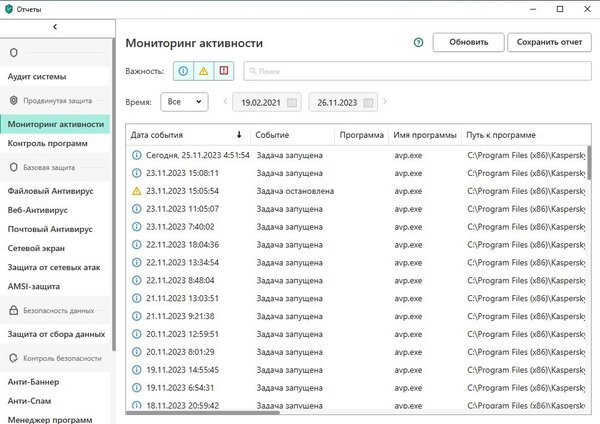The height and width of the screenshot is (424, 600).
Task: Click info icon of 23.11.2023 15:08:11 event
Action: click(137, 173)
